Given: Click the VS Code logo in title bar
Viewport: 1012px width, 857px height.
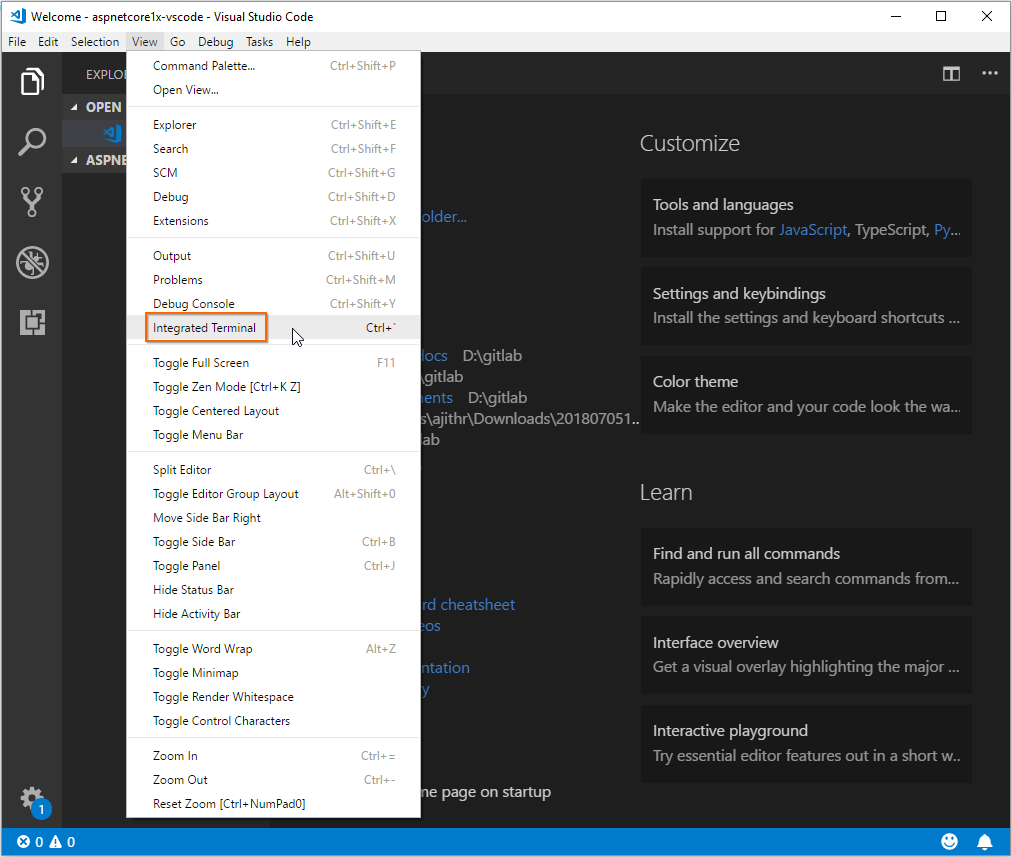Looking at the screenshot, I should [x=18, y=16].
